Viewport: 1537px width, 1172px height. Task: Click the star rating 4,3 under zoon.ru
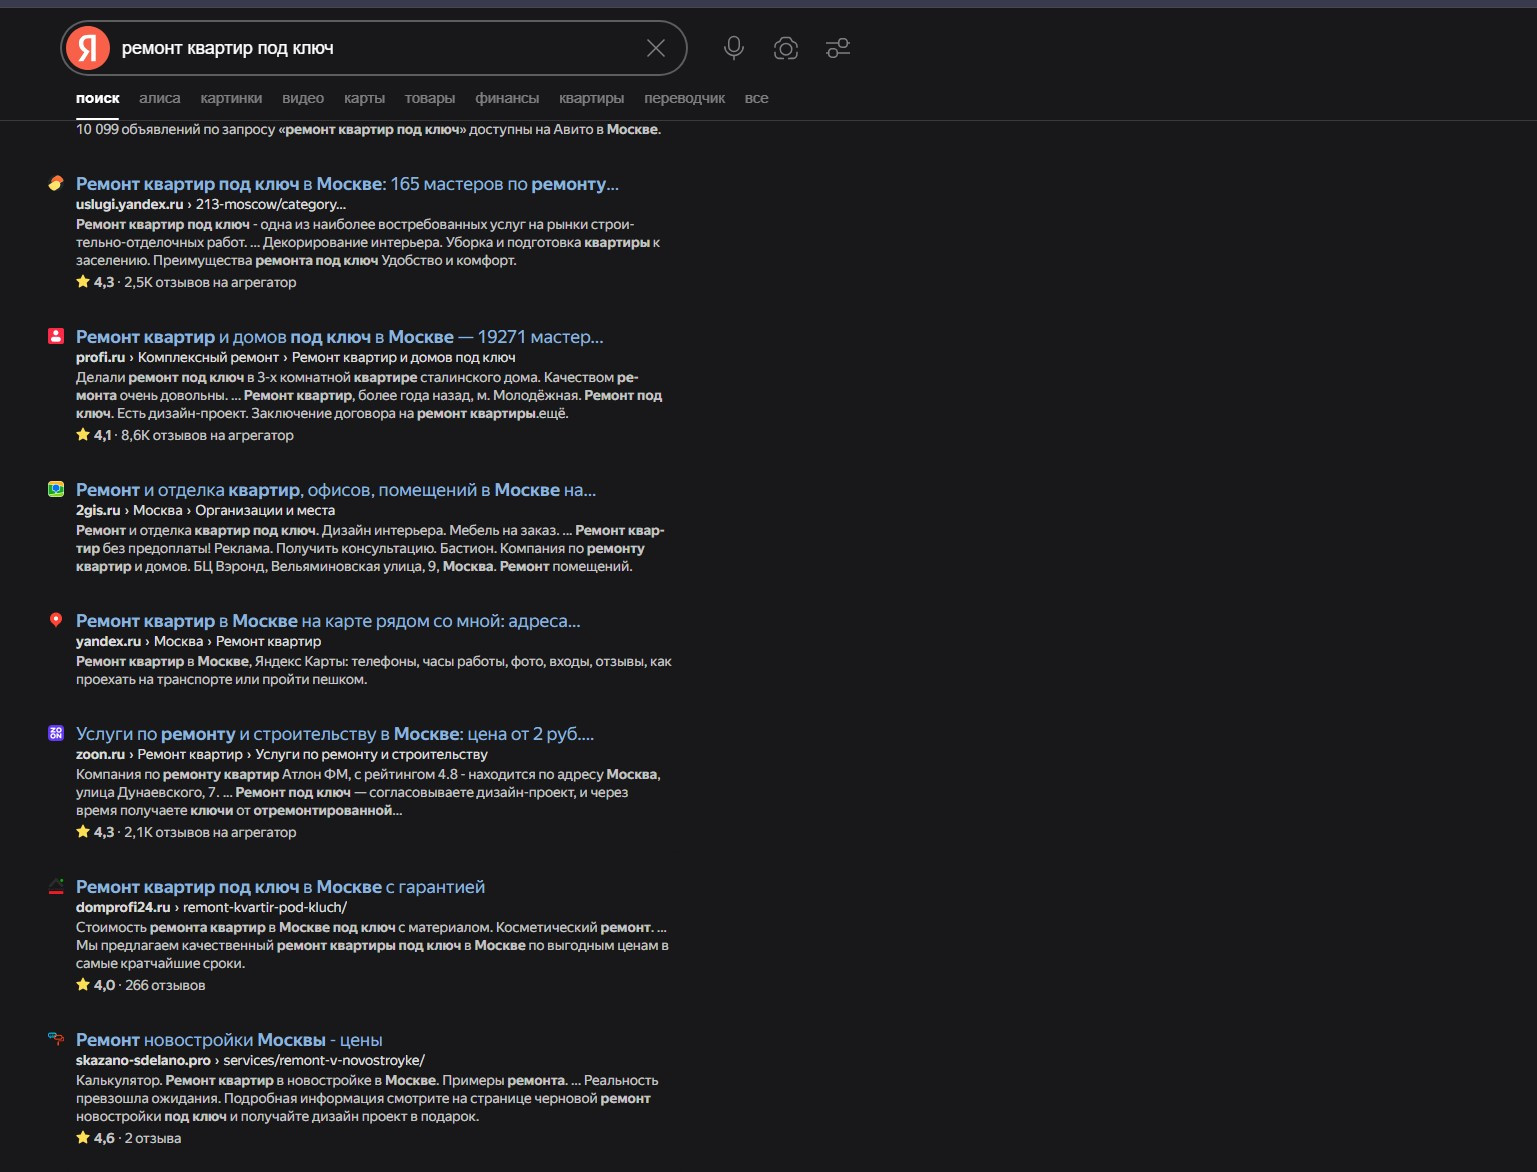click(95, 832)
